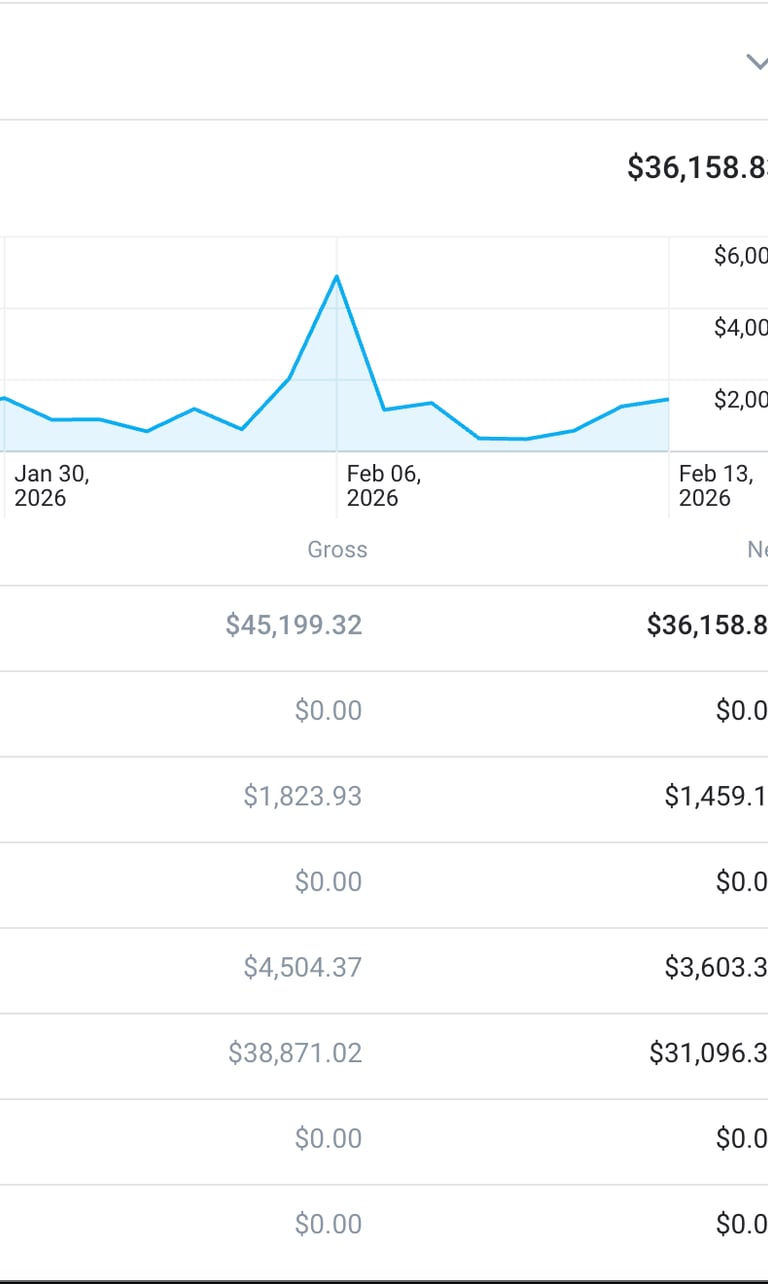Open the $4,504.37 gross entry

(x=303, y=968)
